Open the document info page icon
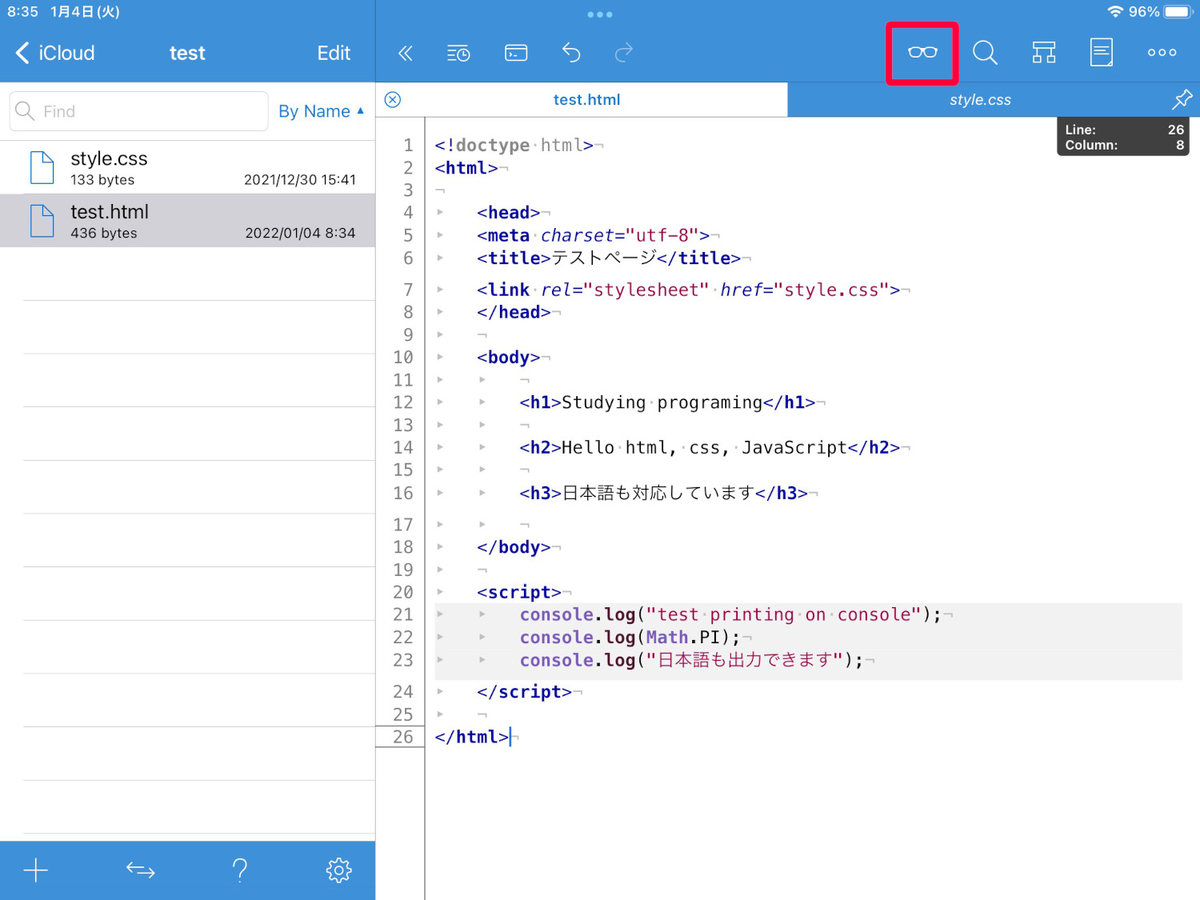Viewport: 1200px width, 900px height. click(x=1101, y=53)
